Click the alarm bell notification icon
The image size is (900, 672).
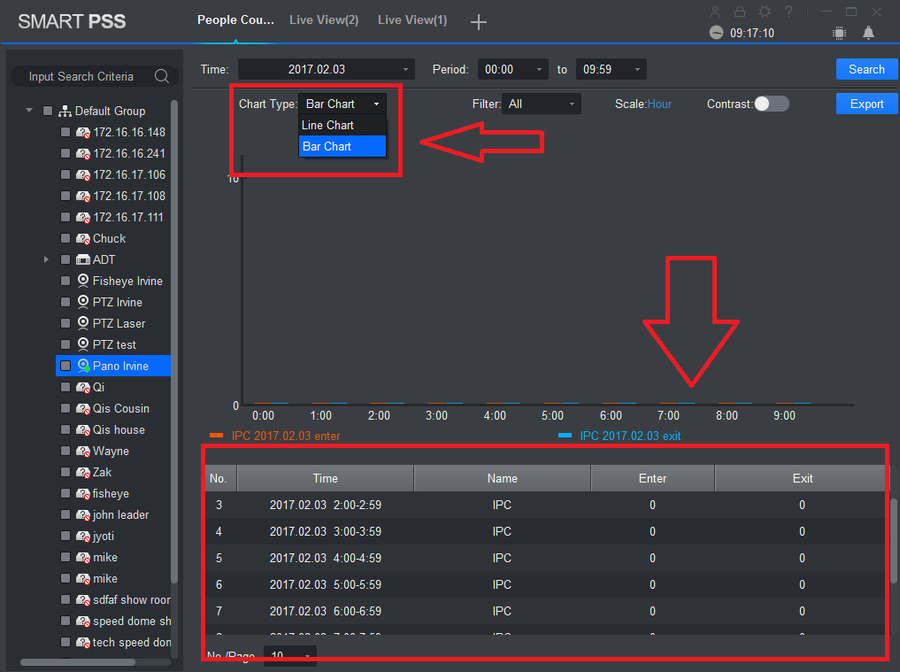click(868, 33)
